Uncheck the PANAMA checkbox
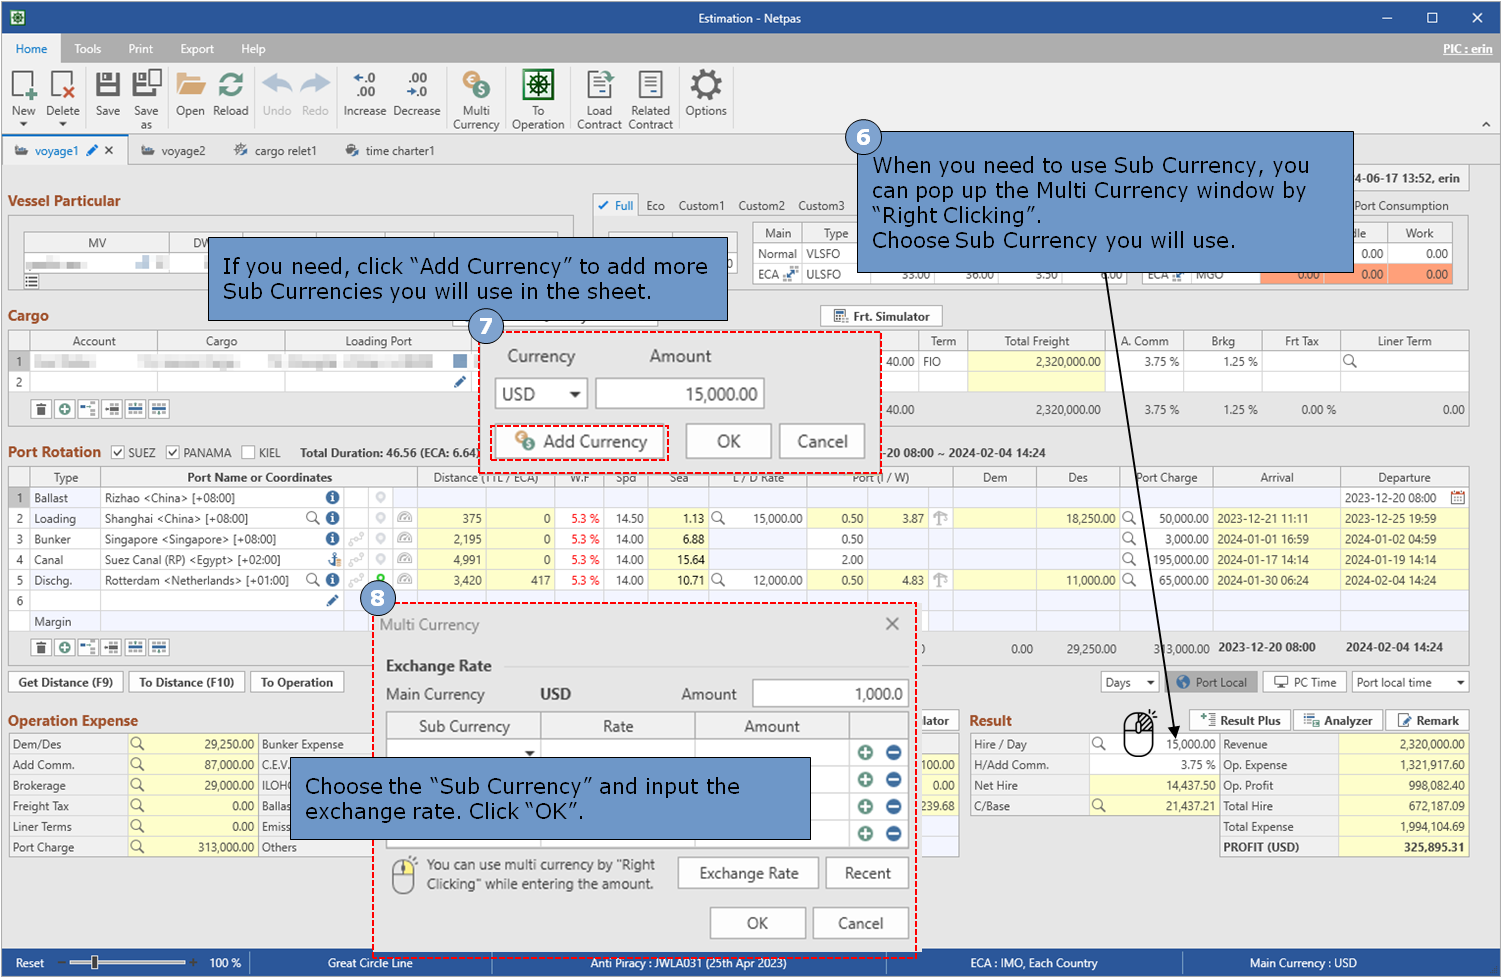1502x978 pixels. [x=173, y=453]
